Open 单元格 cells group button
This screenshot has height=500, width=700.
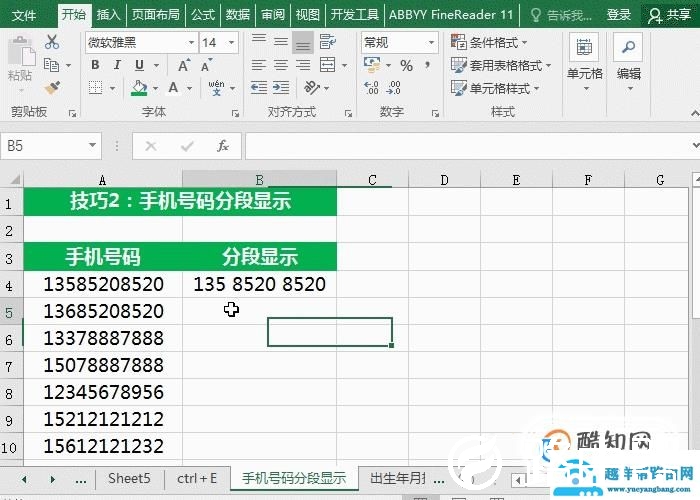pyautogui.click(x=584, y=62)
